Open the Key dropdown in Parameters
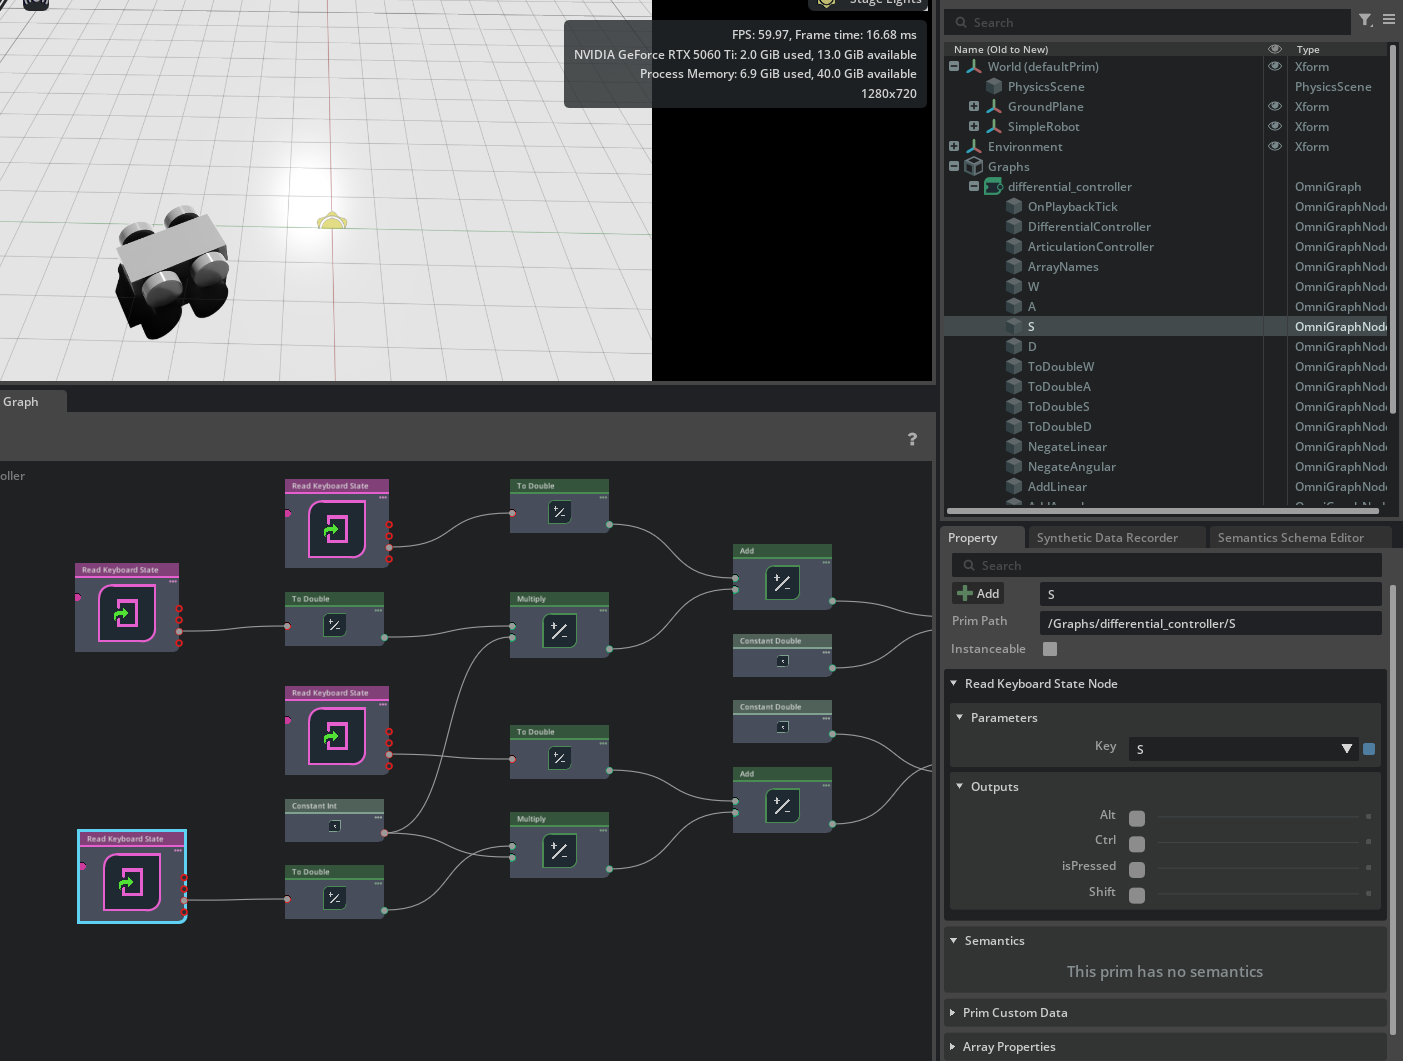The image size is (1403, 1061). [1242, 749]
